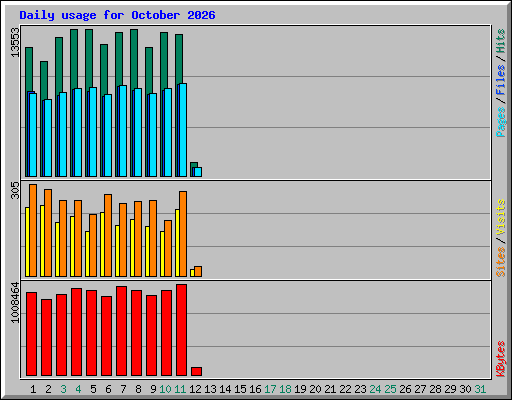Click green day 17 on the x-axis
The width and height of the screenshot is (512, 400).
click(x=270, y=389)
